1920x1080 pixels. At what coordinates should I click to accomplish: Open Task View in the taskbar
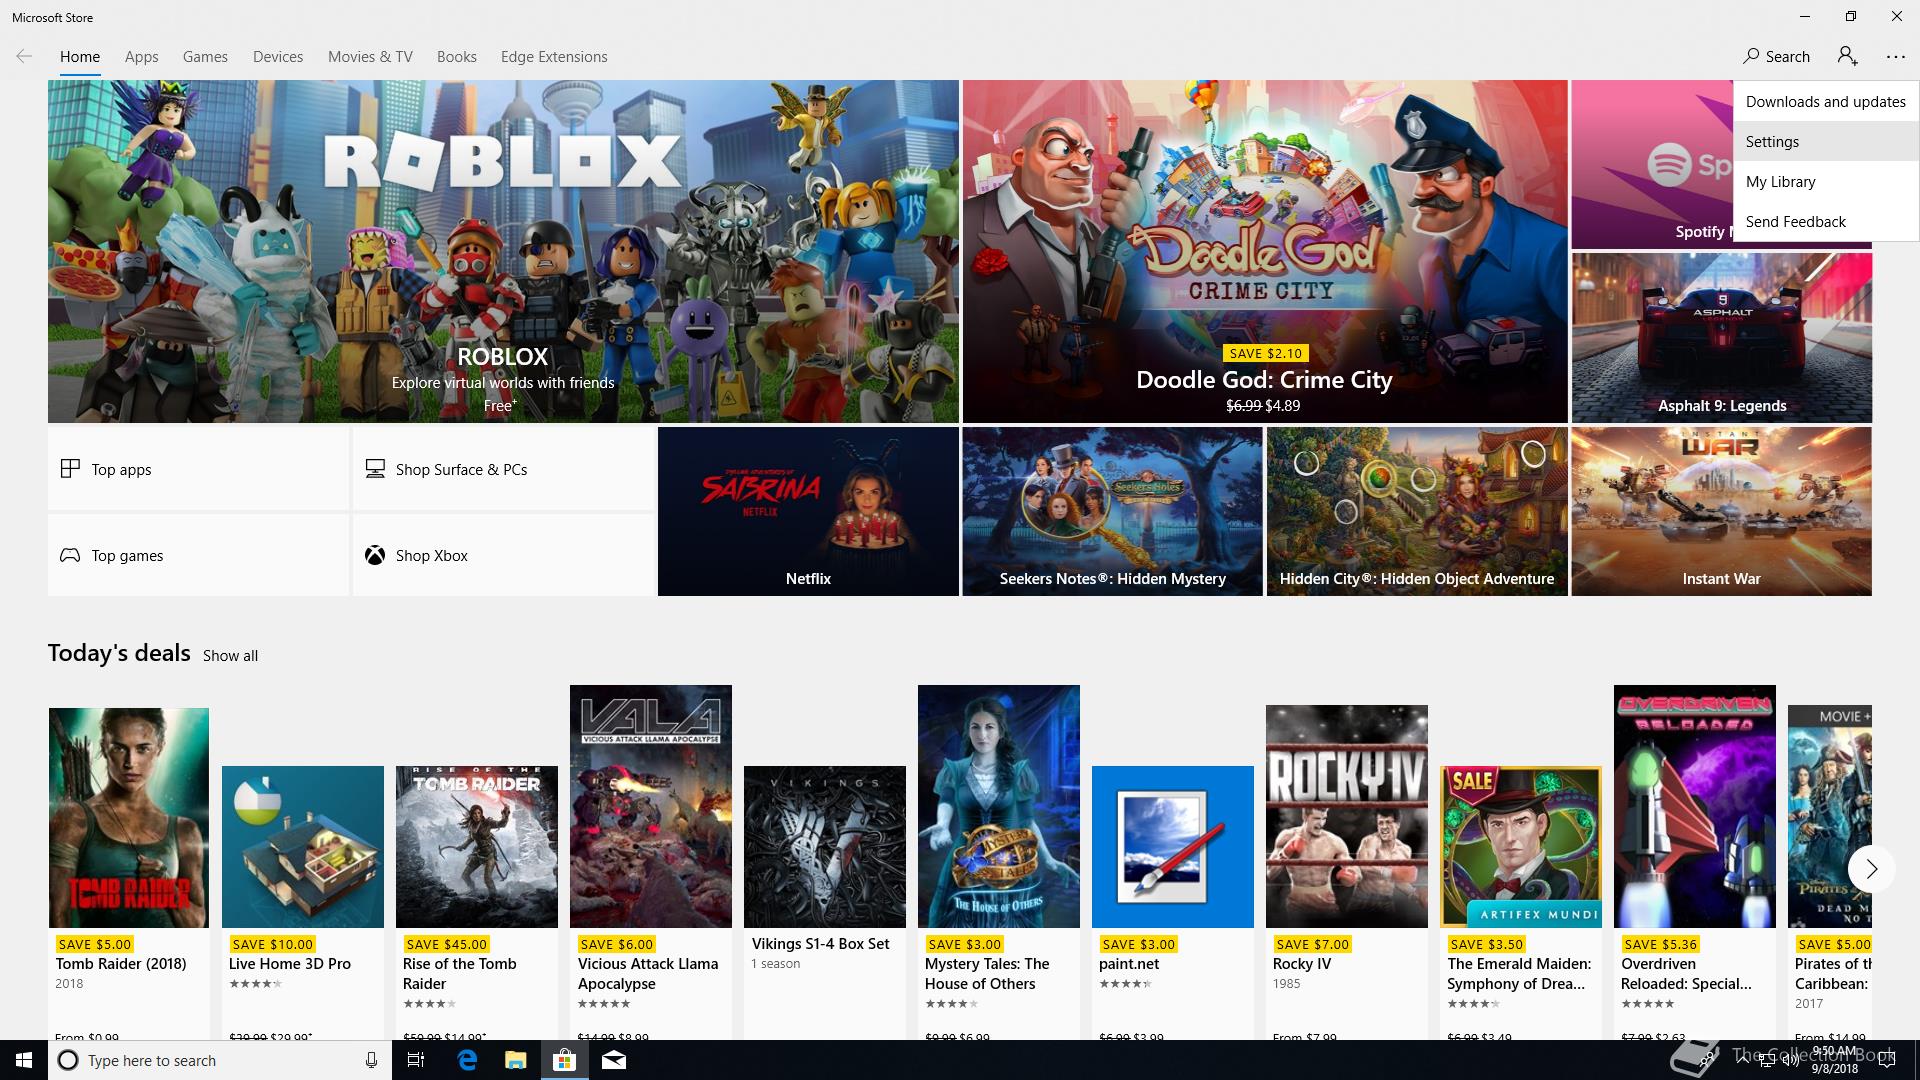pos(416,1060)
